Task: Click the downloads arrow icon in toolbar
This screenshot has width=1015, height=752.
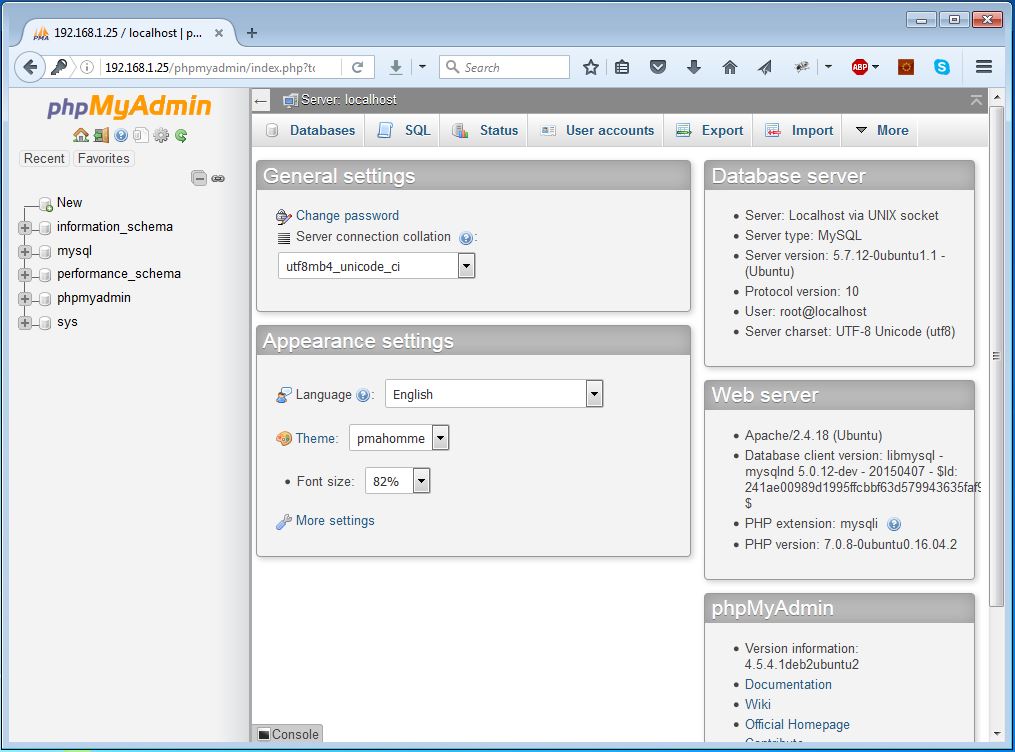Action: [x=694, y=67]
